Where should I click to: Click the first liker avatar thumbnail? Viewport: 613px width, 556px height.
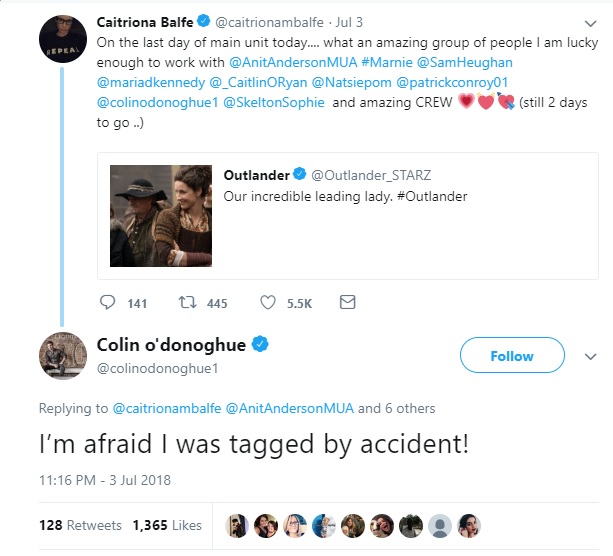240,525
